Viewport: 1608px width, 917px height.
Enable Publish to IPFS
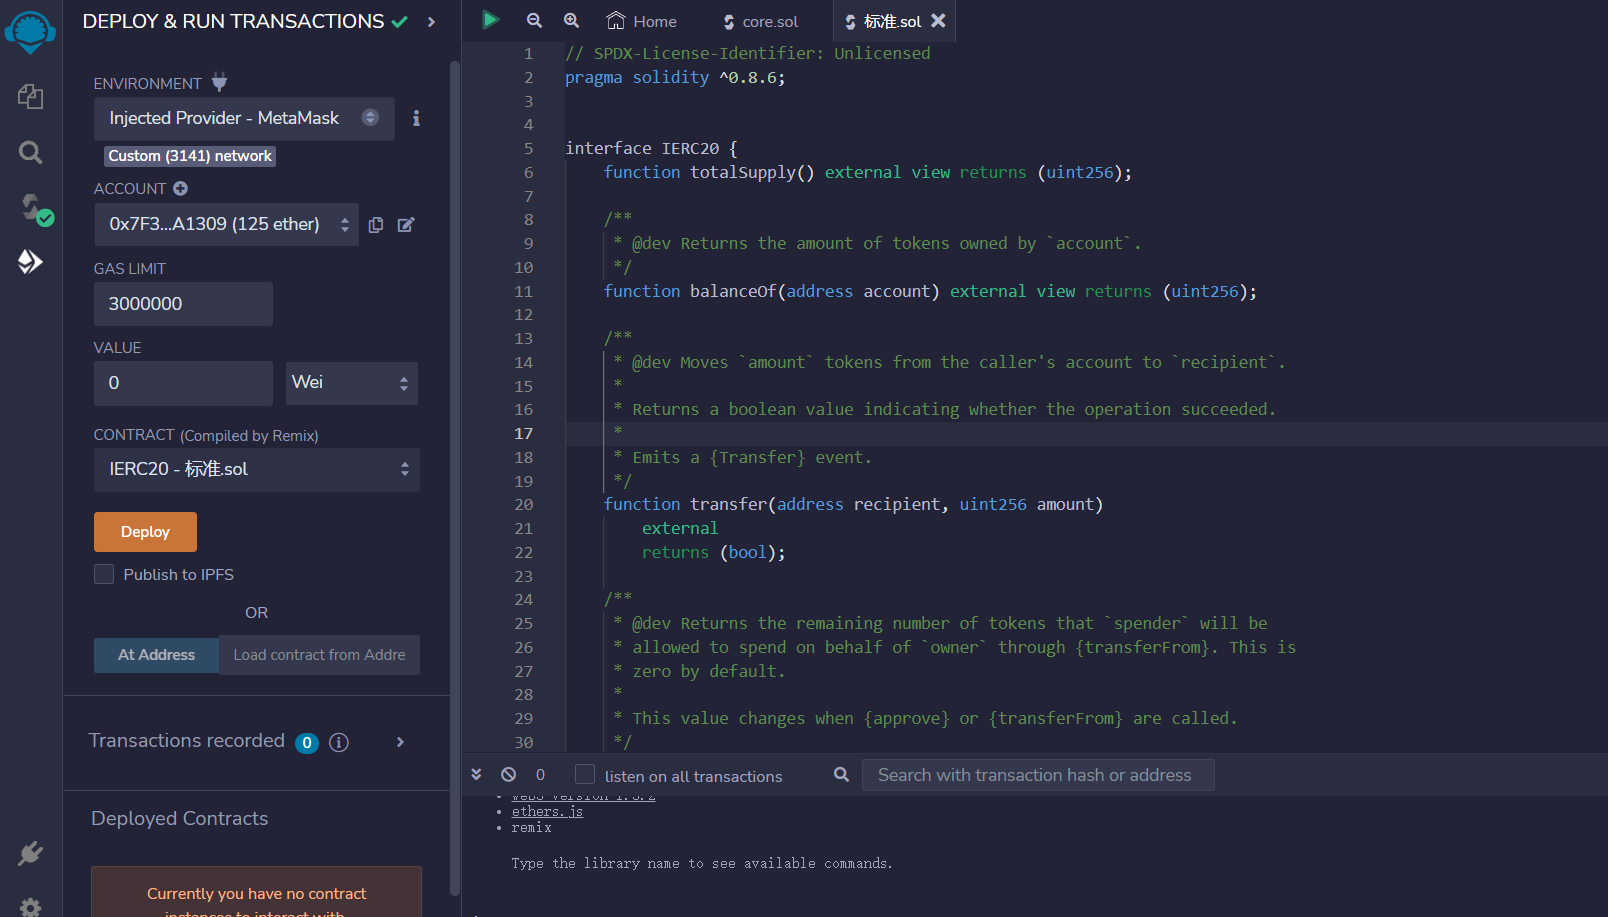(x=104, y=574)
